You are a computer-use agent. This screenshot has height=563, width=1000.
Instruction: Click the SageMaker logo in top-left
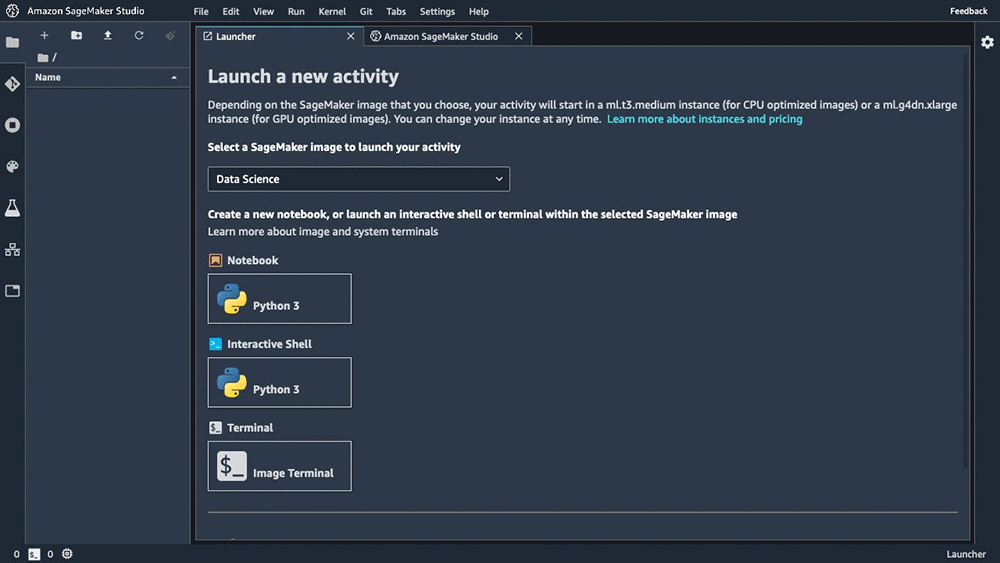12,11
